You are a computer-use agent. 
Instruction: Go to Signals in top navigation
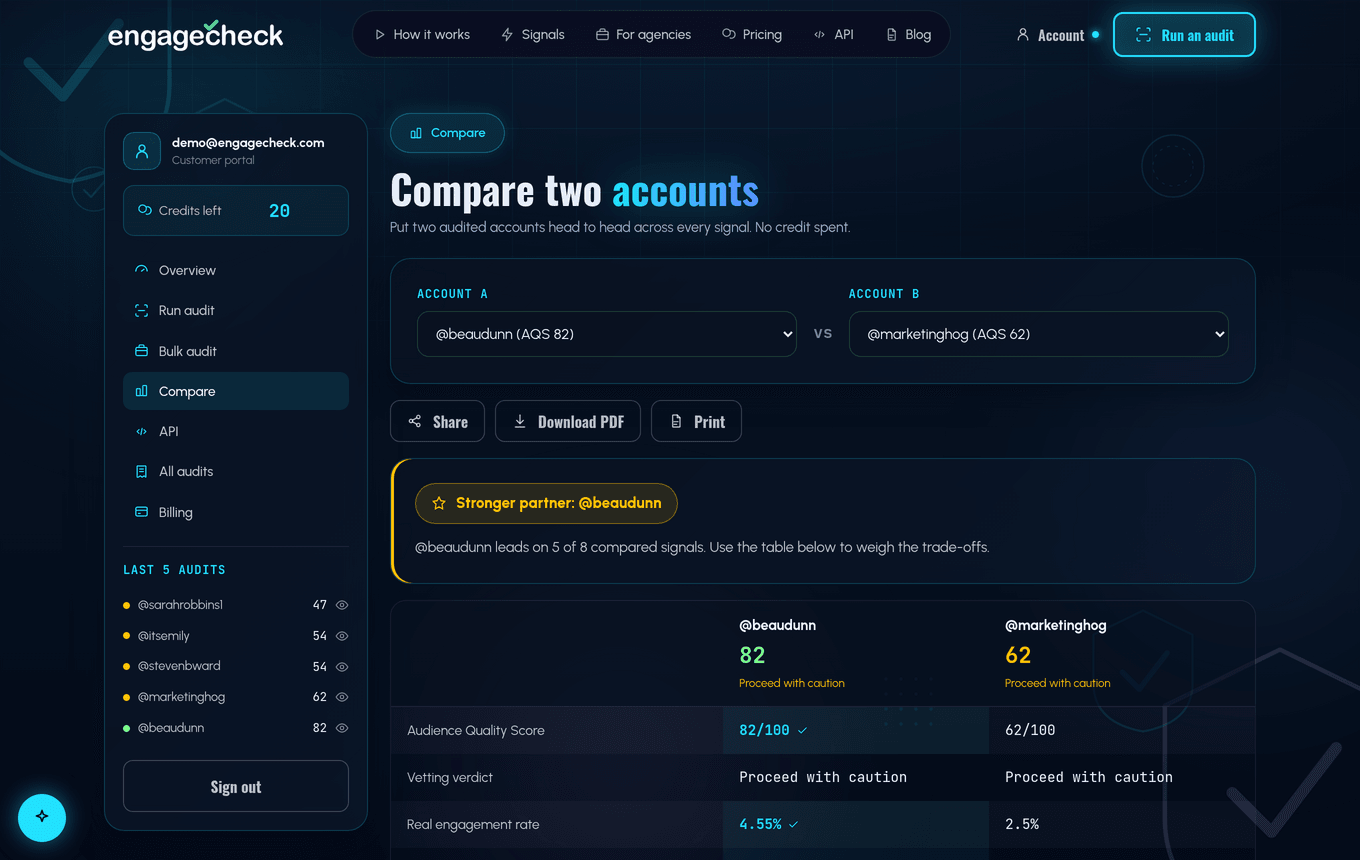pyautogui.click(x=533, y=34)
